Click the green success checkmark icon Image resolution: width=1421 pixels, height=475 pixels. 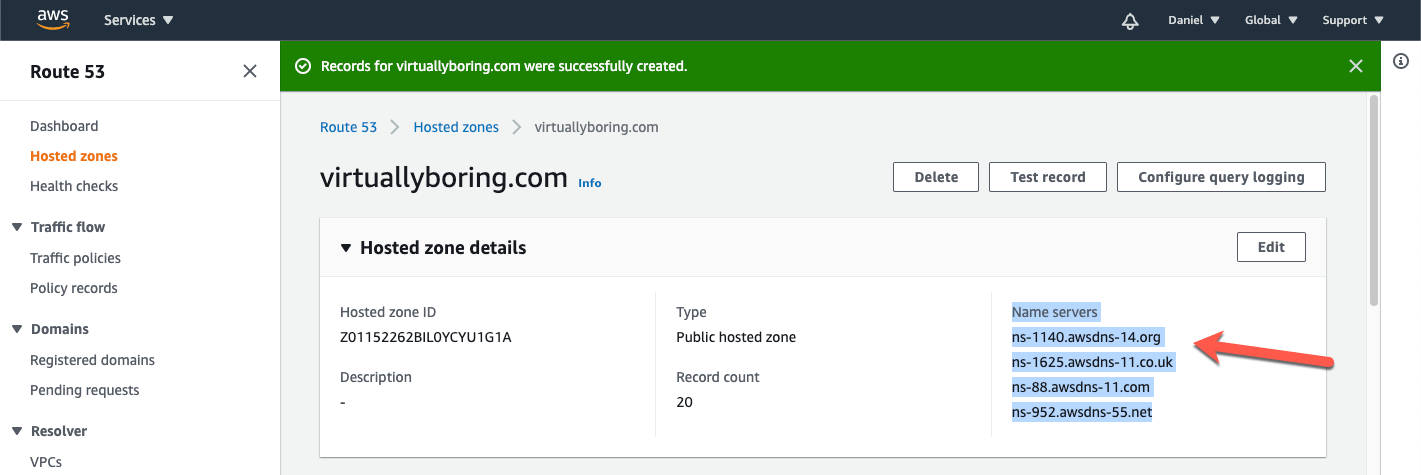303,66
